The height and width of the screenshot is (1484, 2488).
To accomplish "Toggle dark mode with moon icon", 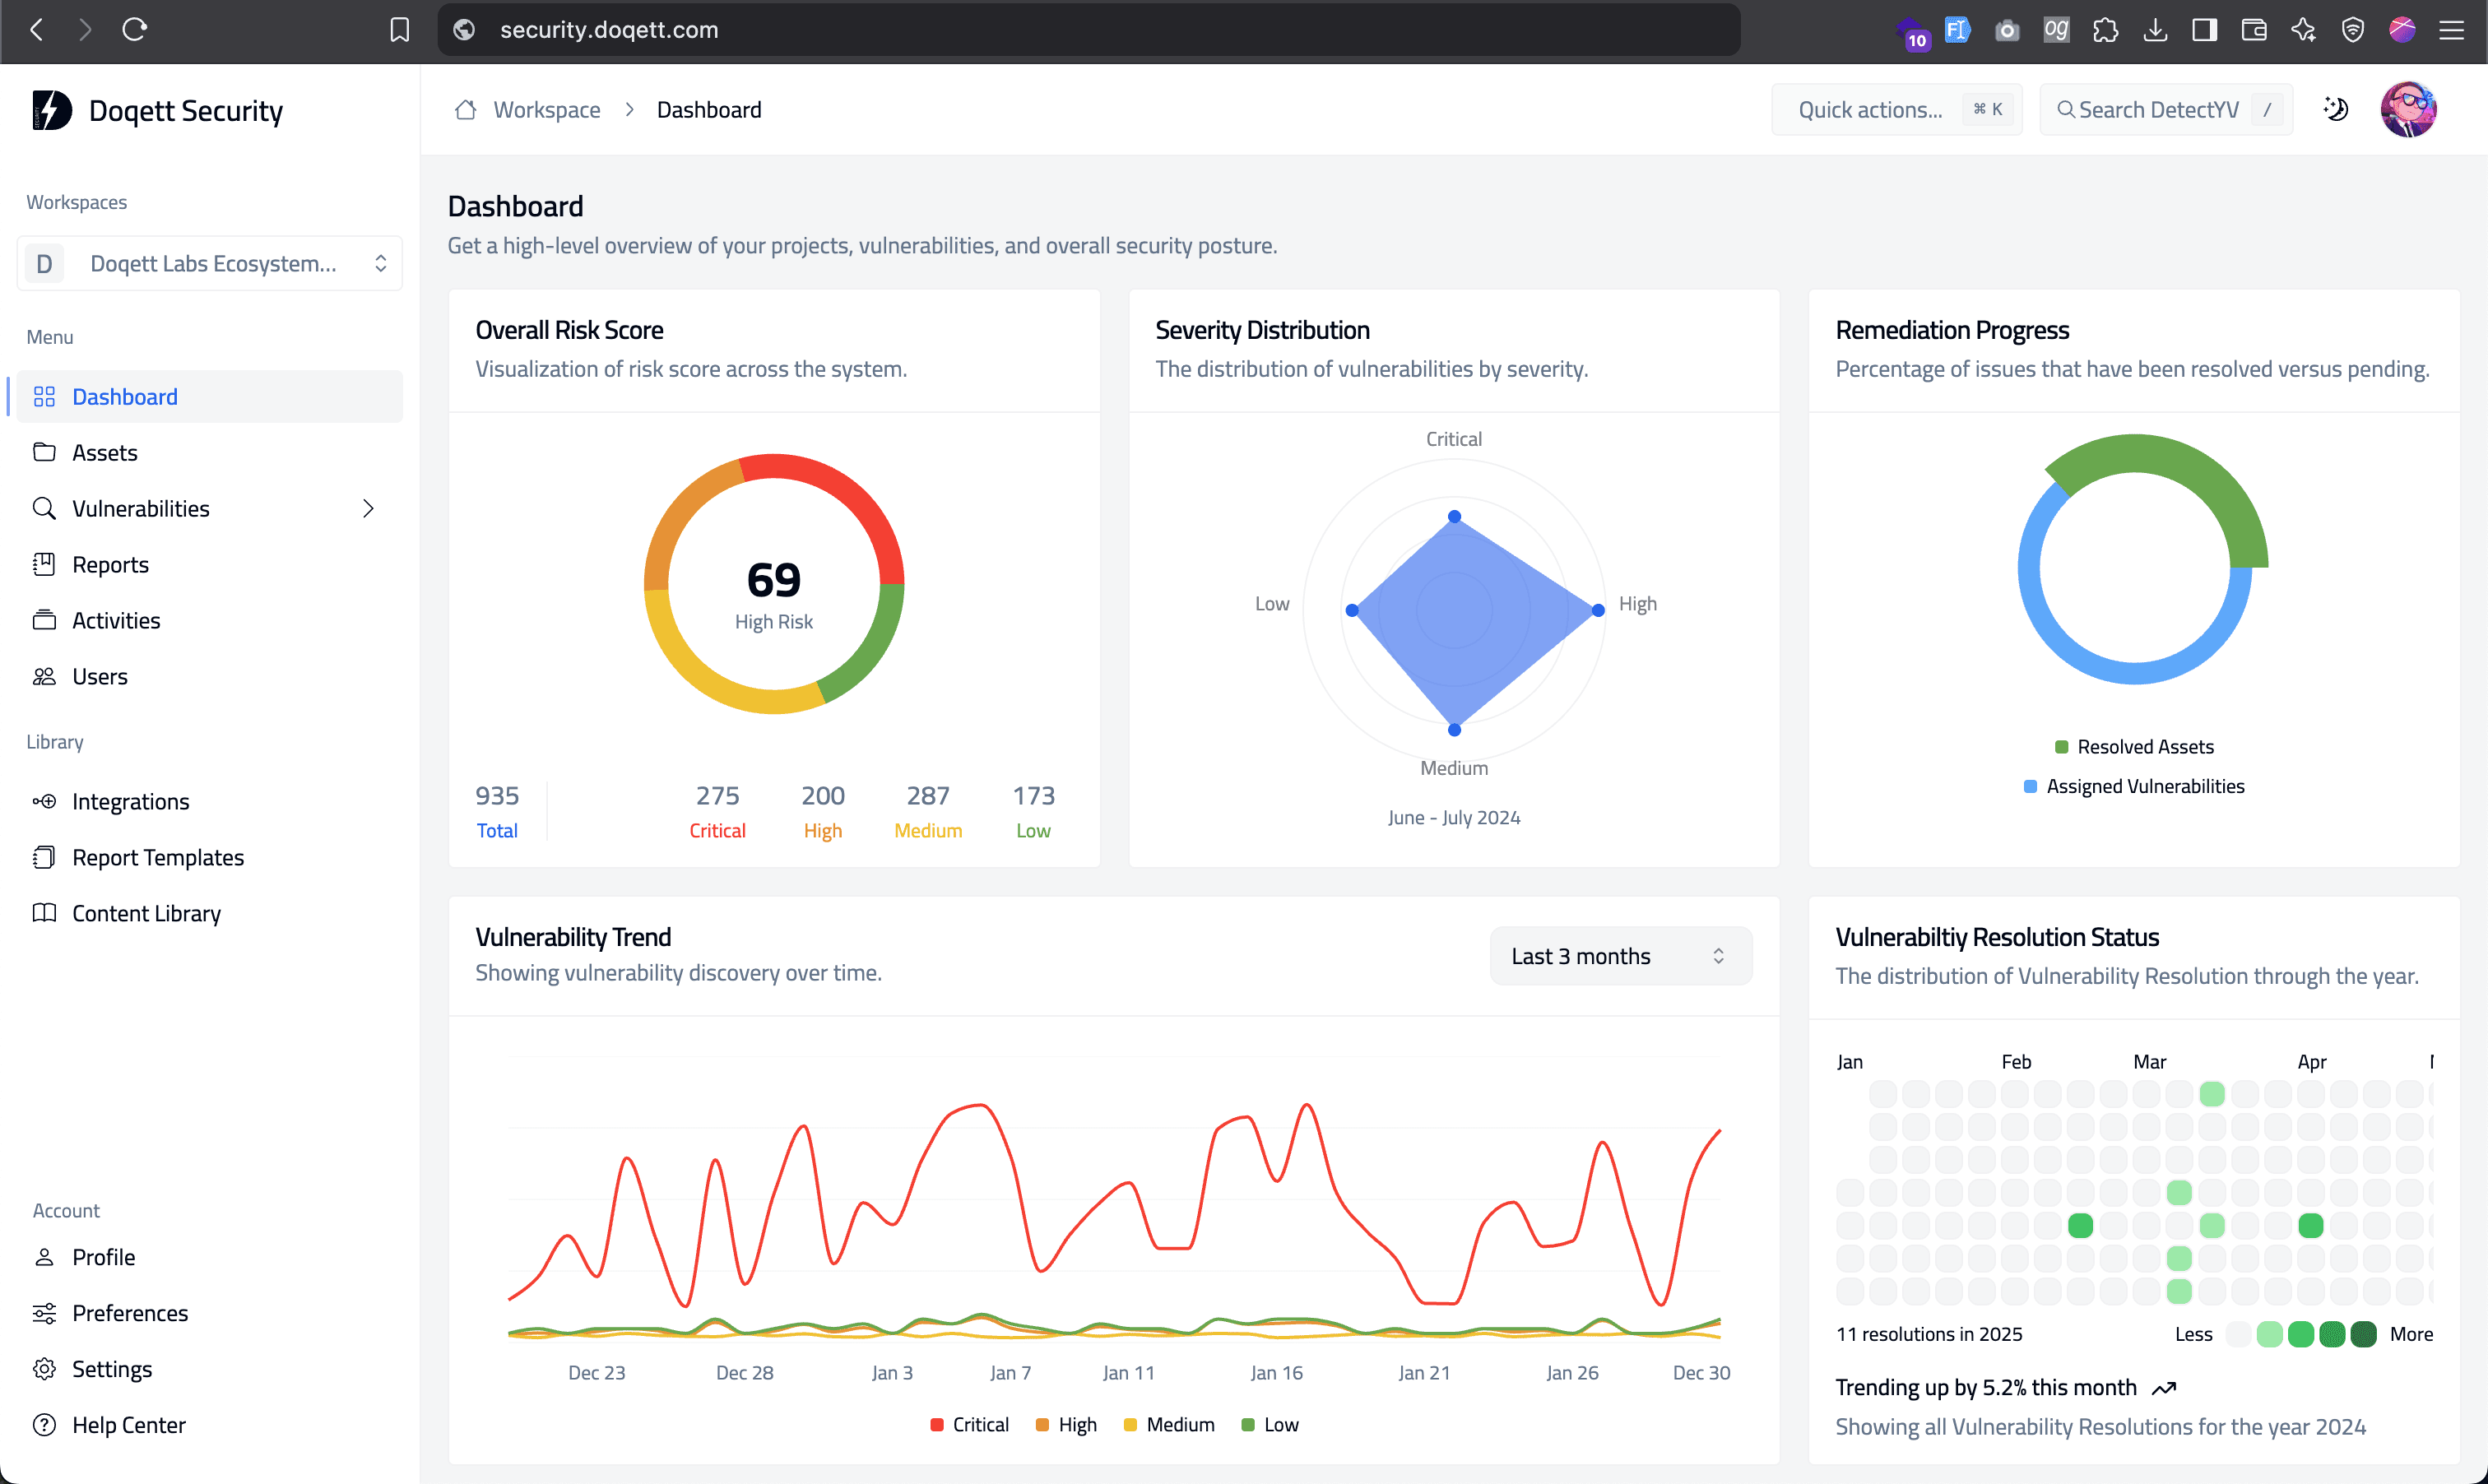I will click(2335, 110).
